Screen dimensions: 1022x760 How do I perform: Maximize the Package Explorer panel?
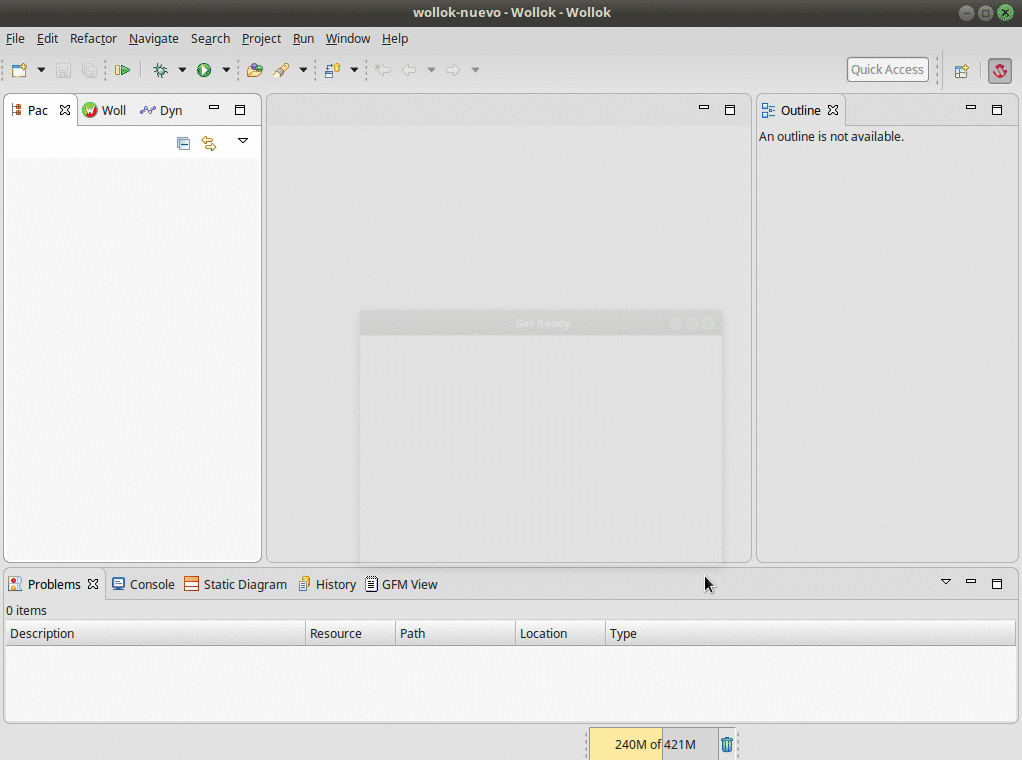pos(240,110)
